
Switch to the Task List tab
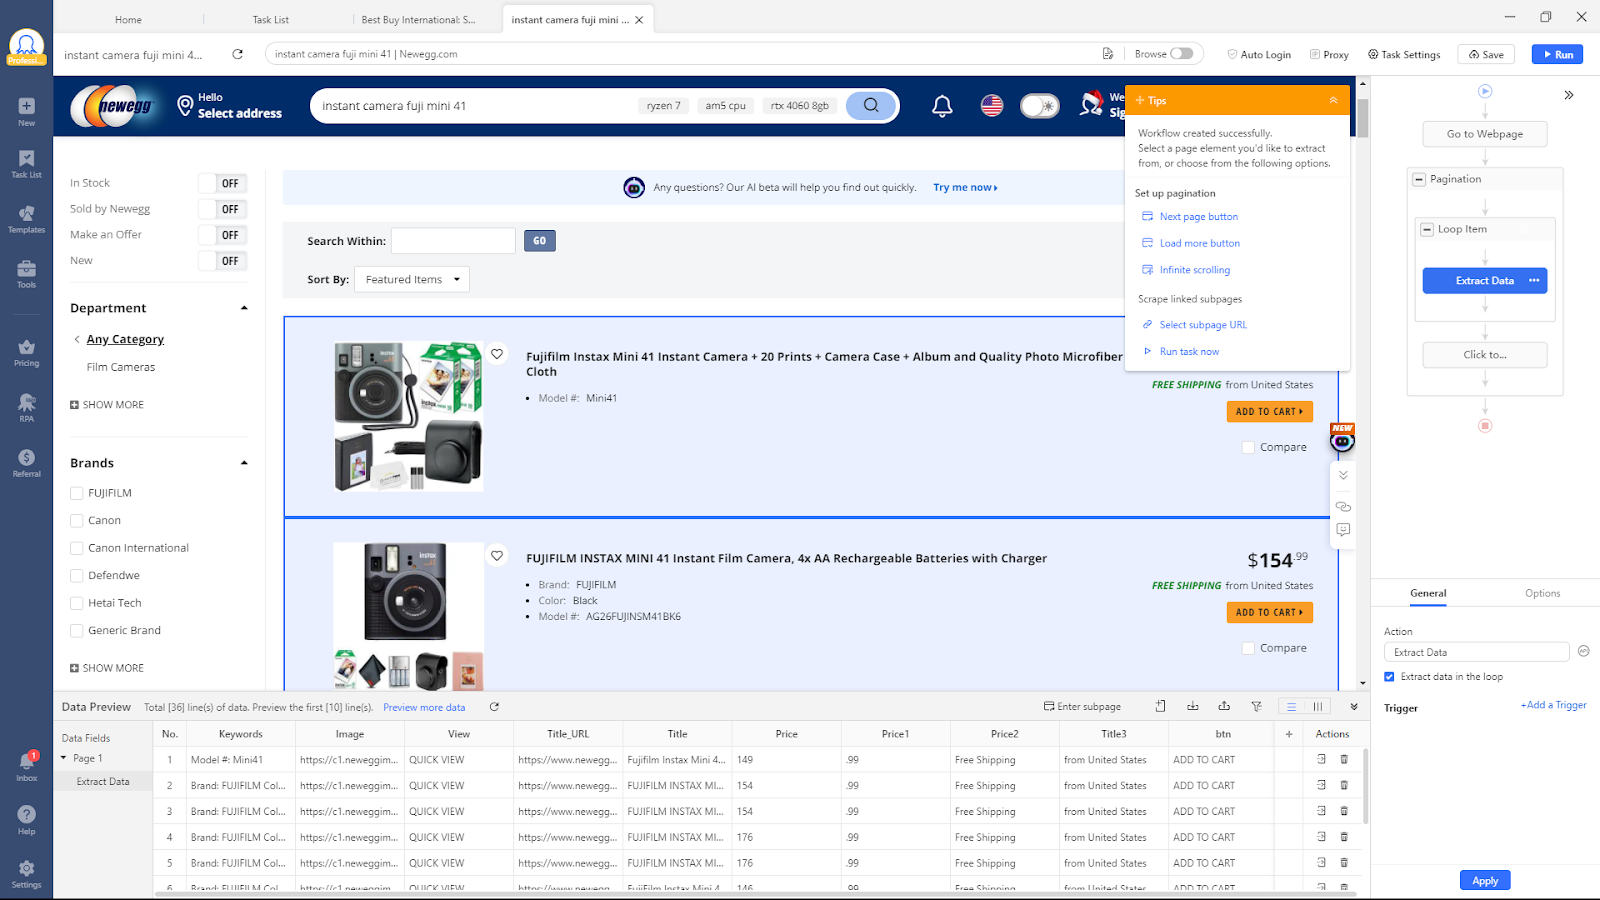pos(270,18)
